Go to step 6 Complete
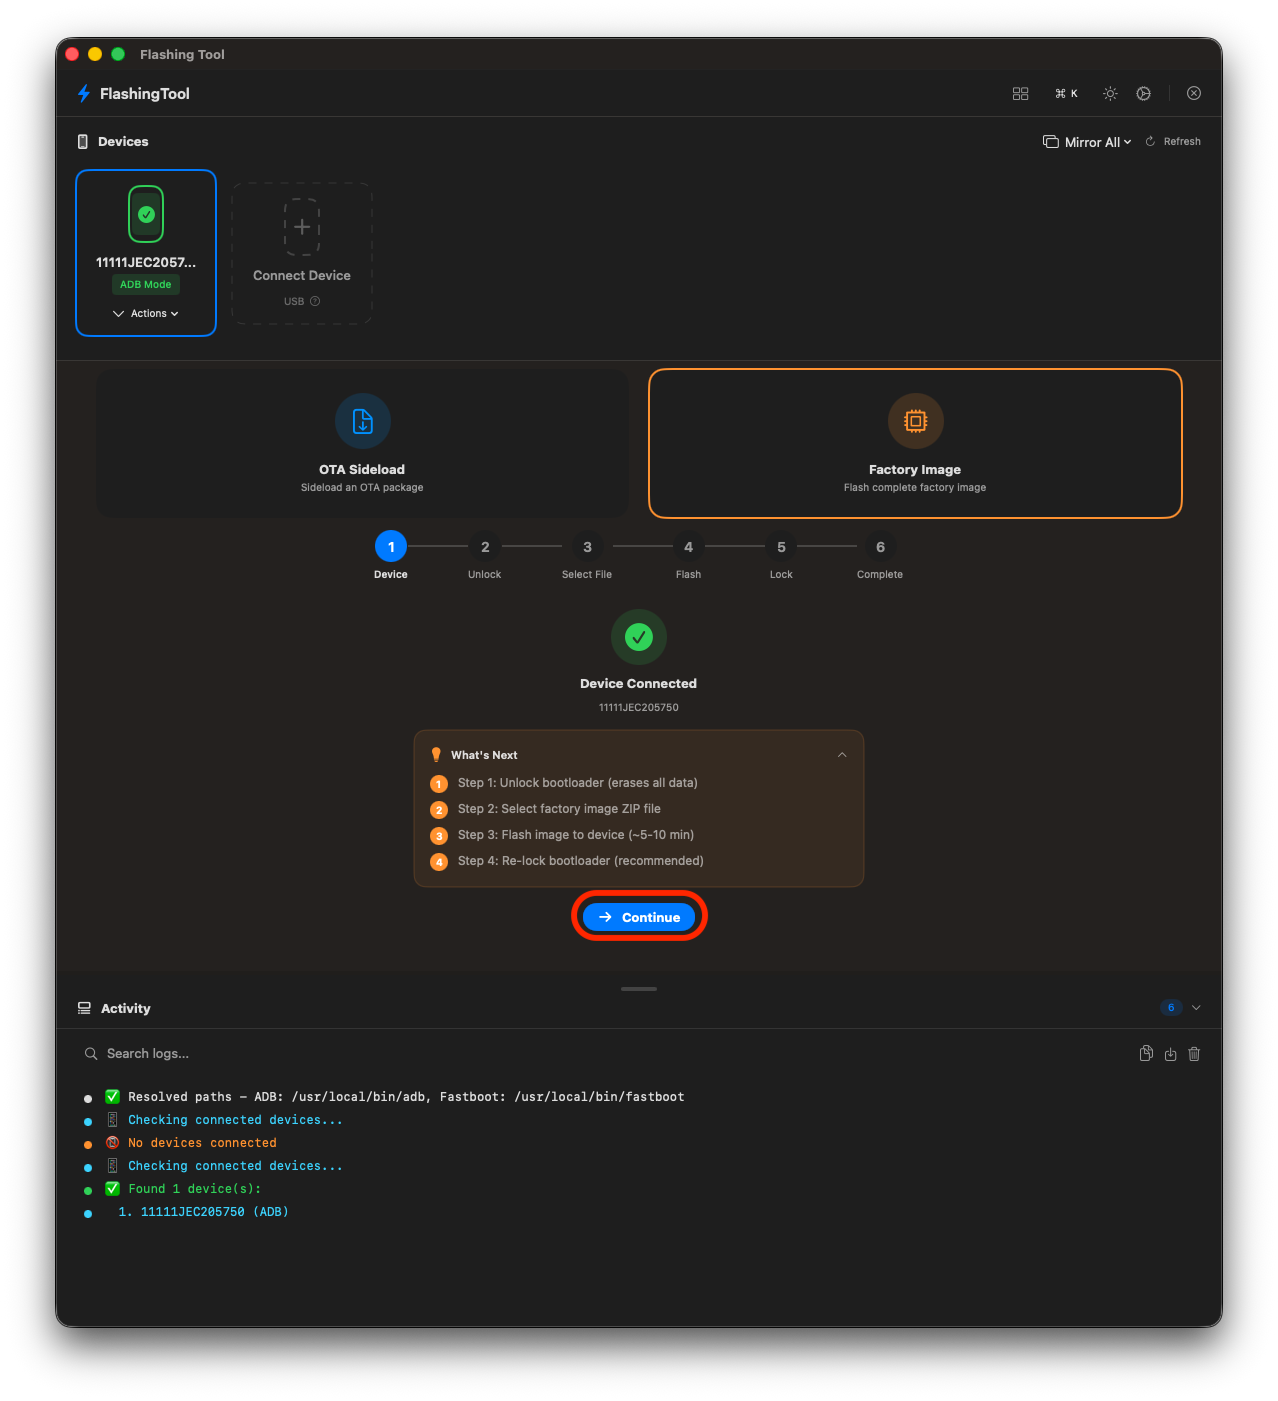1278x1401 pixels. (880, 547)
